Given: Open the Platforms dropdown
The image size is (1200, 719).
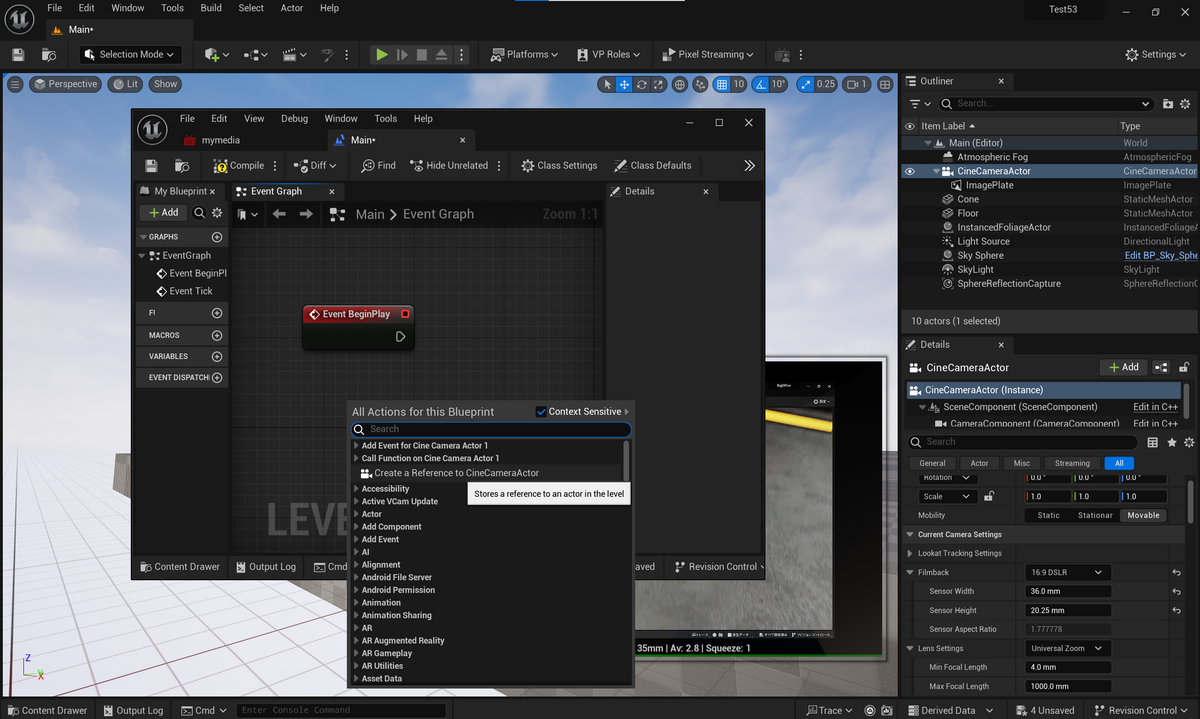Looking at the screenshot, I should point(525,55).
